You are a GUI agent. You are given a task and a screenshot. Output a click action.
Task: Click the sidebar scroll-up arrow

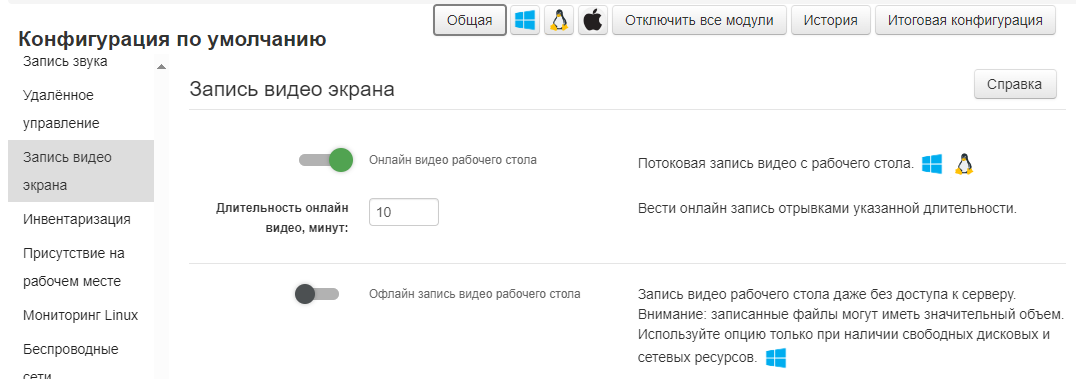[161, 67]
